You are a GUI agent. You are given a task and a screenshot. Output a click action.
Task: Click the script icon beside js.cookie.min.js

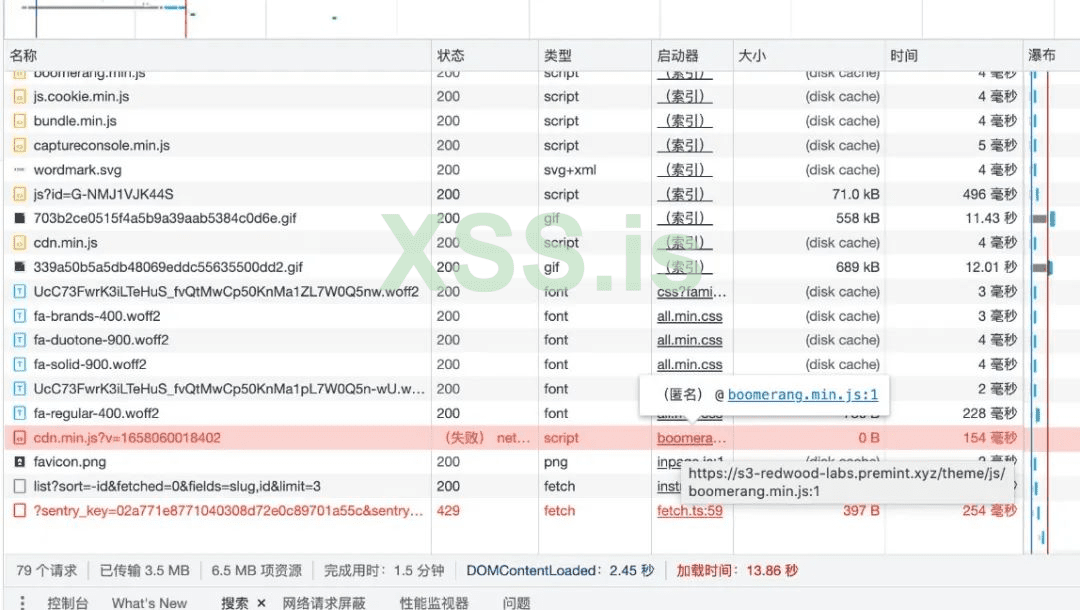[x=19, y=97]
